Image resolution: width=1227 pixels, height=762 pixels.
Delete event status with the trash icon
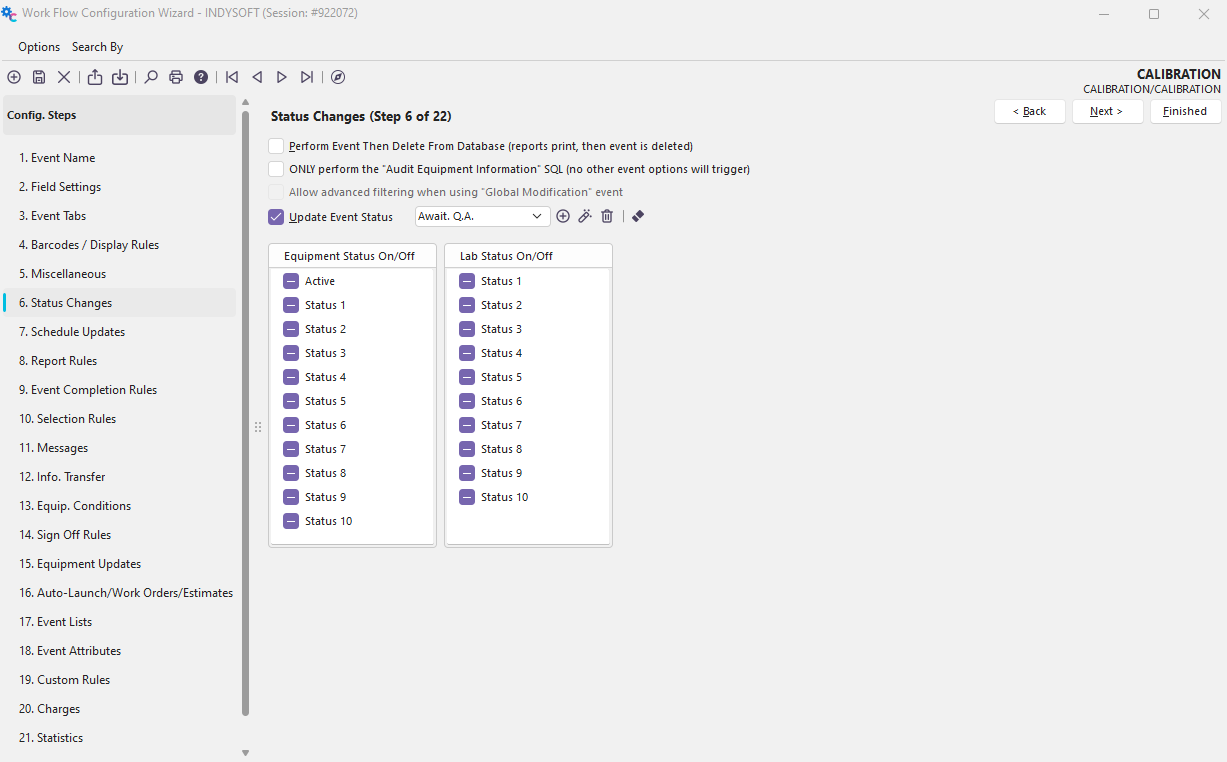(607, 216)
